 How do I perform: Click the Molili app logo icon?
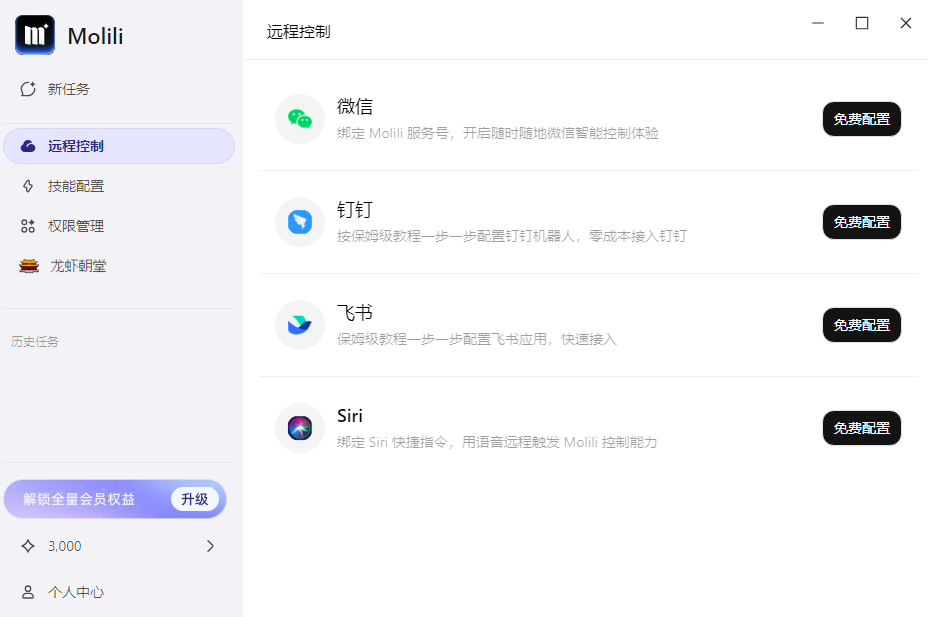35,35
